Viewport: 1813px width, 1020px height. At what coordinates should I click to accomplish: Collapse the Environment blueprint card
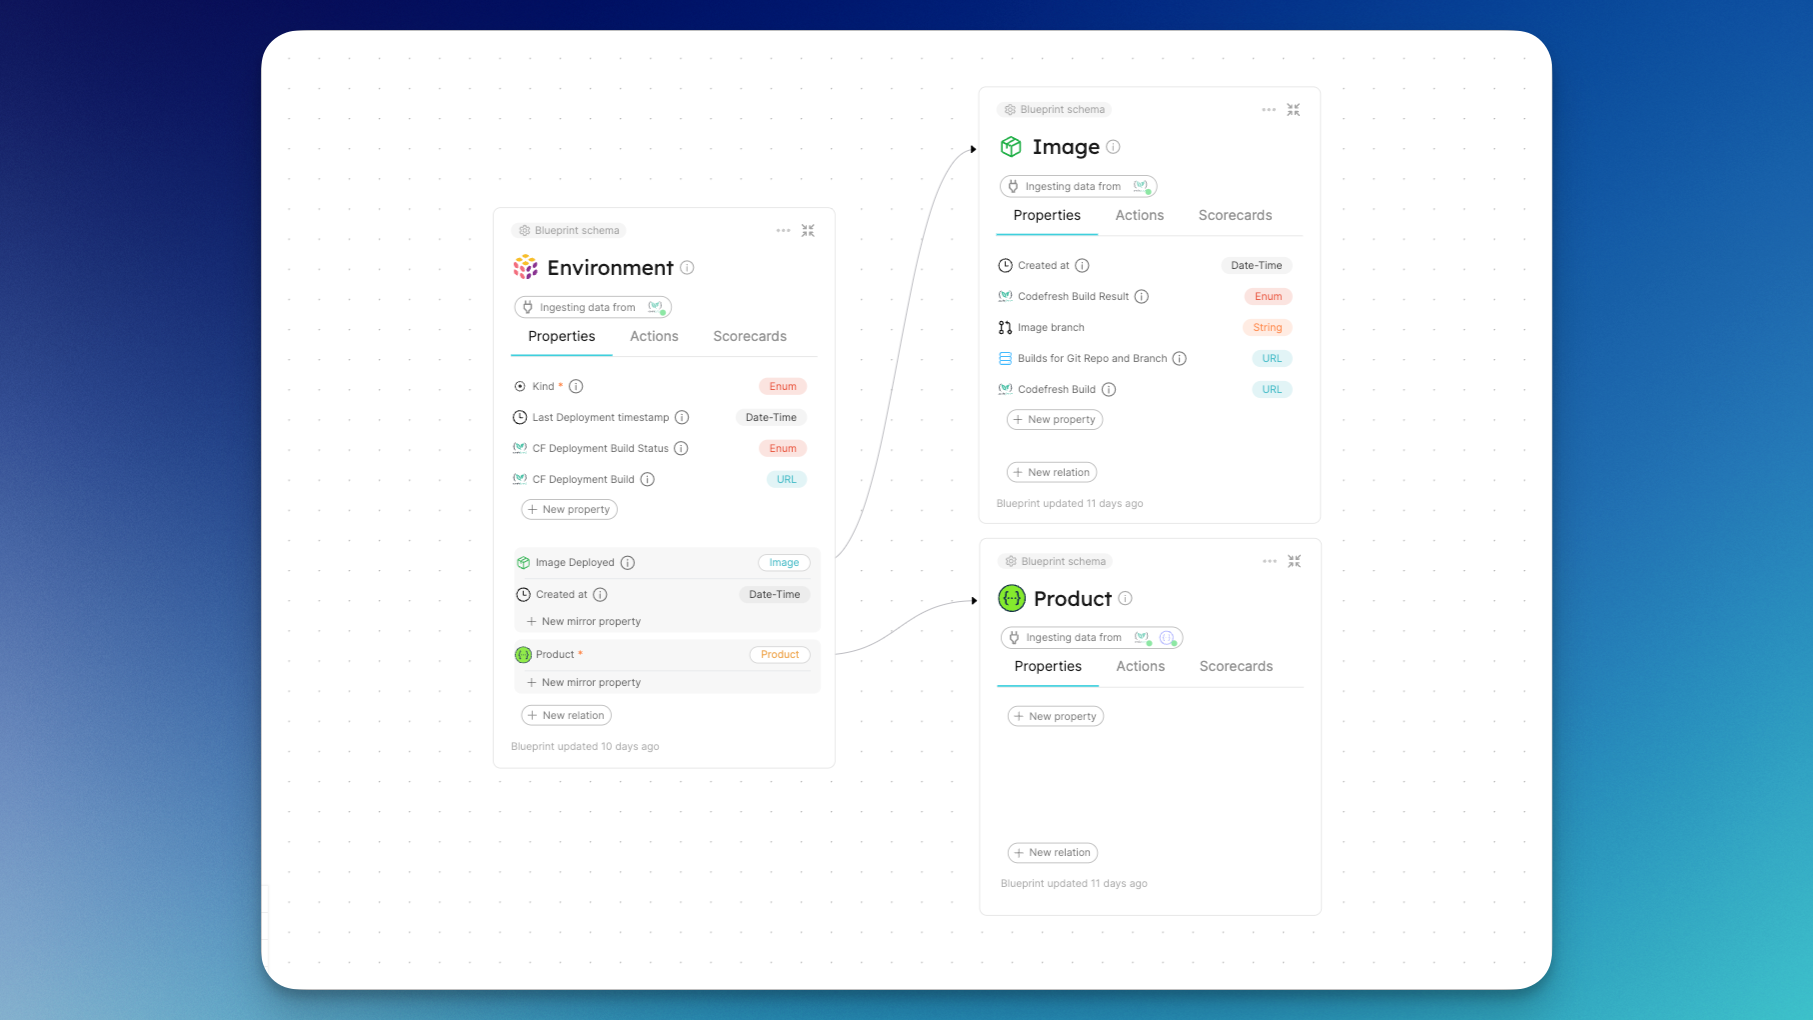tap(808, 230)
